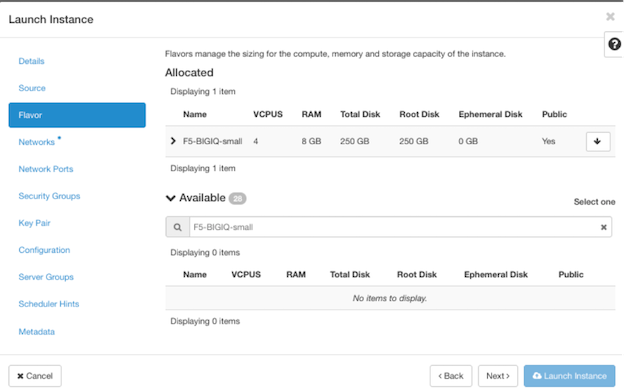
Task: Close the Launch Instance dialog
Action: click(x=610, y=16)
